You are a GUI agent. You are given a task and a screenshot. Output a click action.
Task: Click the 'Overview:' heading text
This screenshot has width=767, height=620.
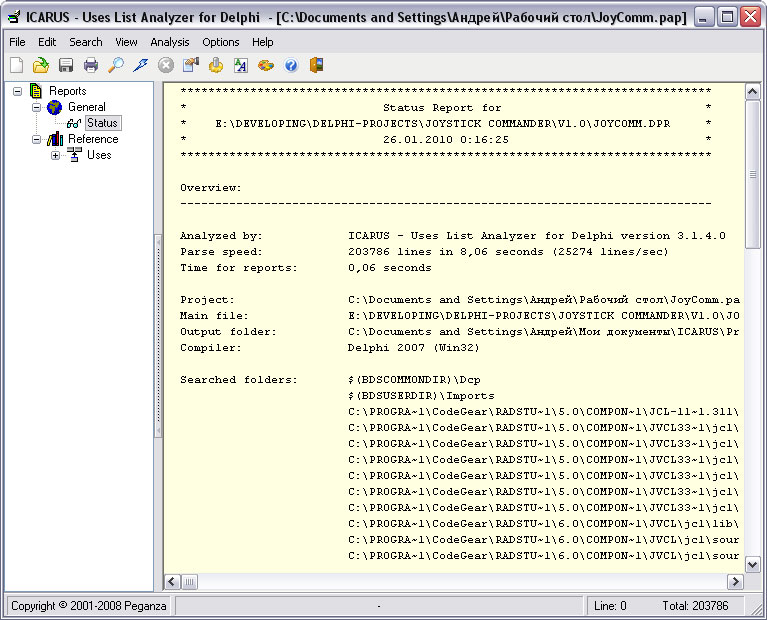coord(211,188)
